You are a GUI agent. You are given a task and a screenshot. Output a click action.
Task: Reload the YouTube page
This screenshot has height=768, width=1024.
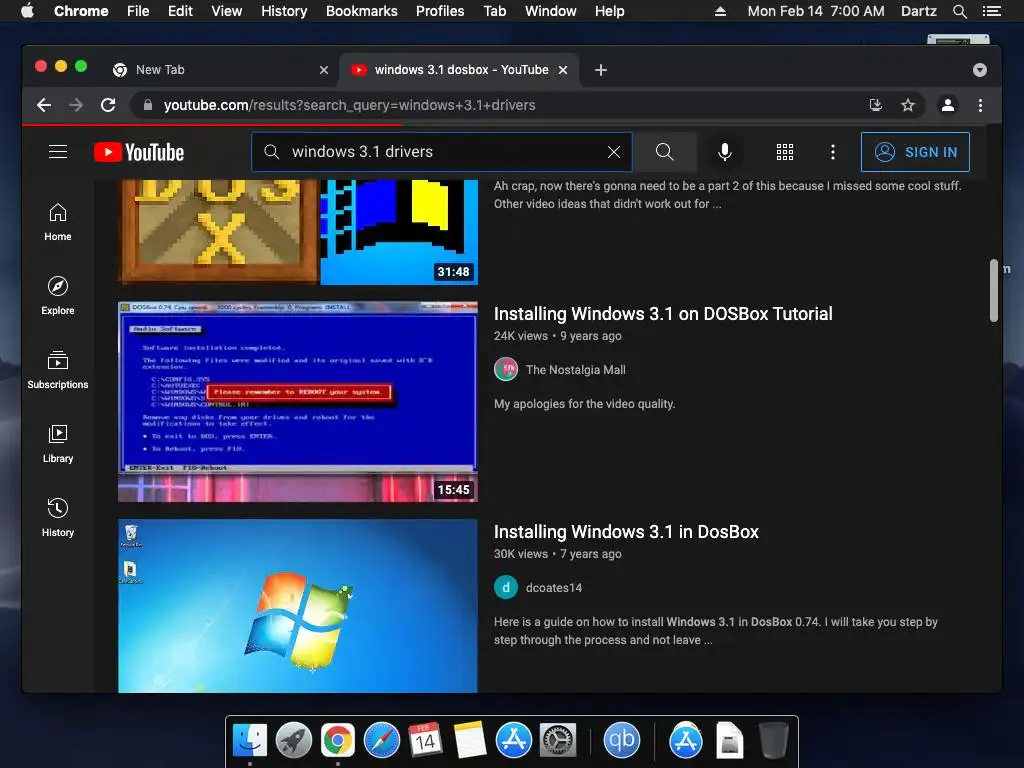[108, 105]
